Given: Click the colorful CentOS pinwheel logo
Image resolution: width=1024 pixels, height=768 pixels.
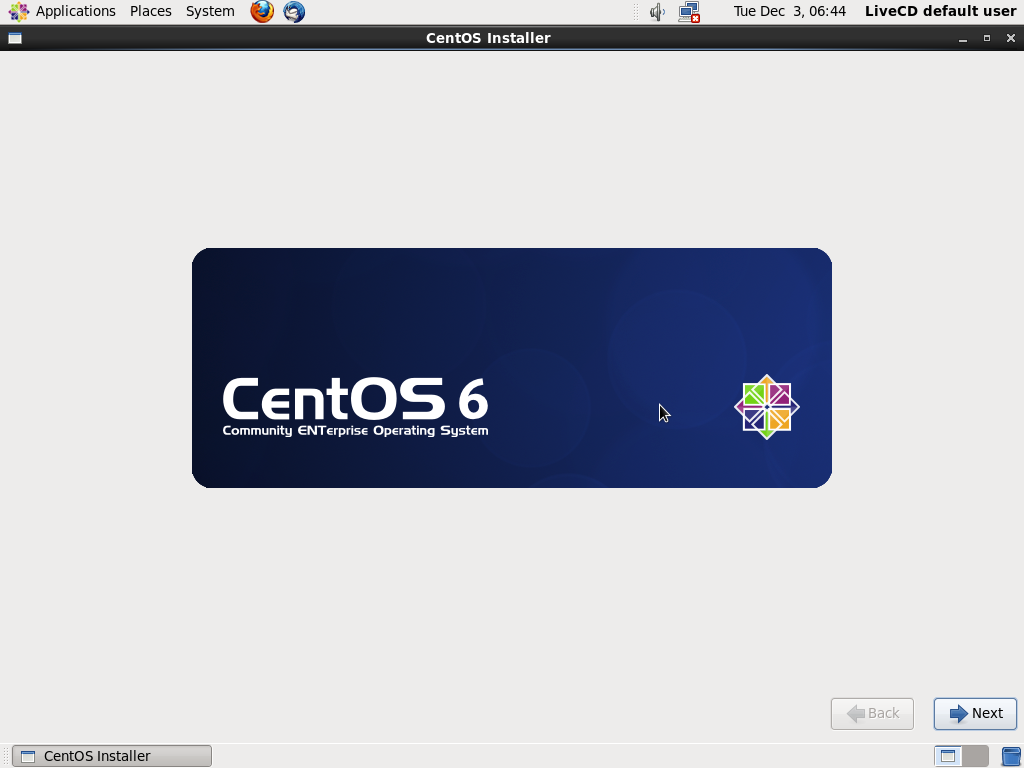Looking at the screenshot, I should 767,407.
